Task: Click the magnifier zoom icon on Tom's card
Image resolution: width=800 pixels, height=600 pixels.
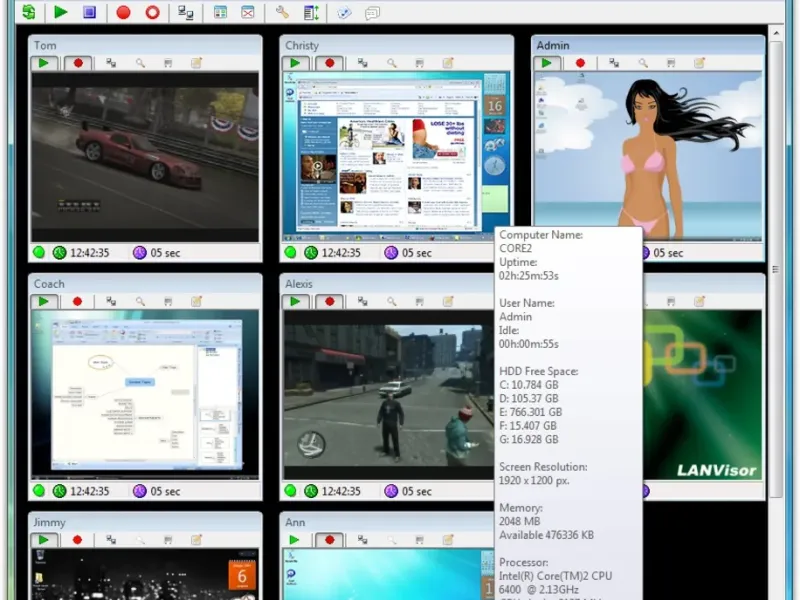Action: [140, 63]
